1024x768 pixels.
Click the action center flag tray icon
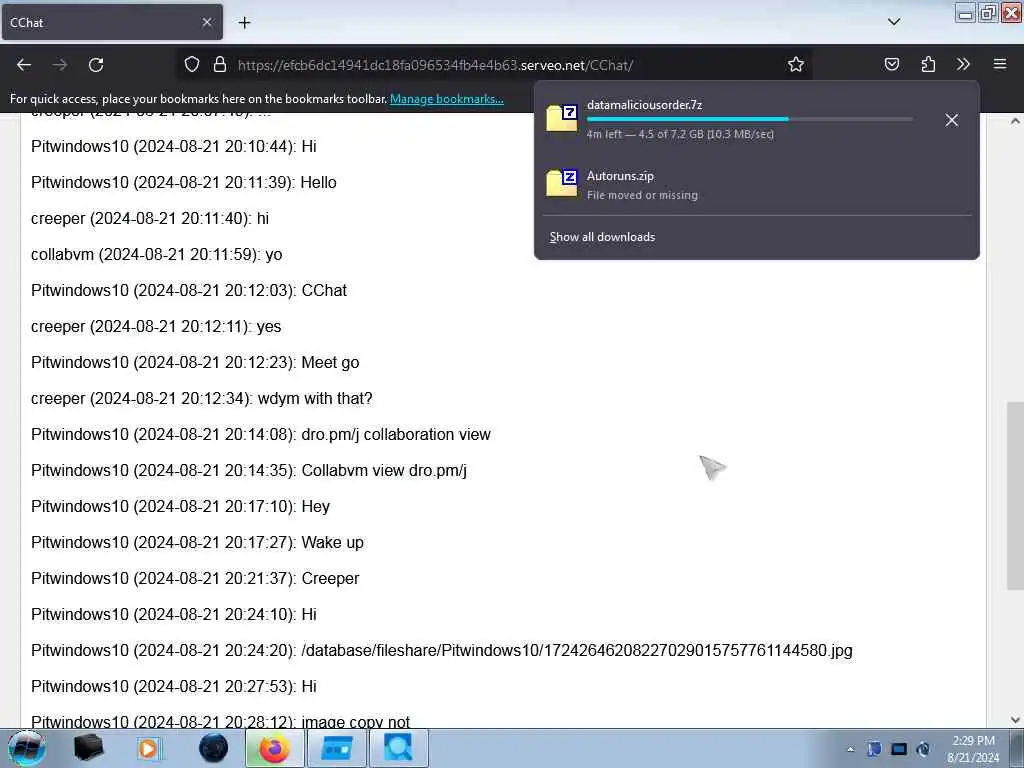coord(874,749)
